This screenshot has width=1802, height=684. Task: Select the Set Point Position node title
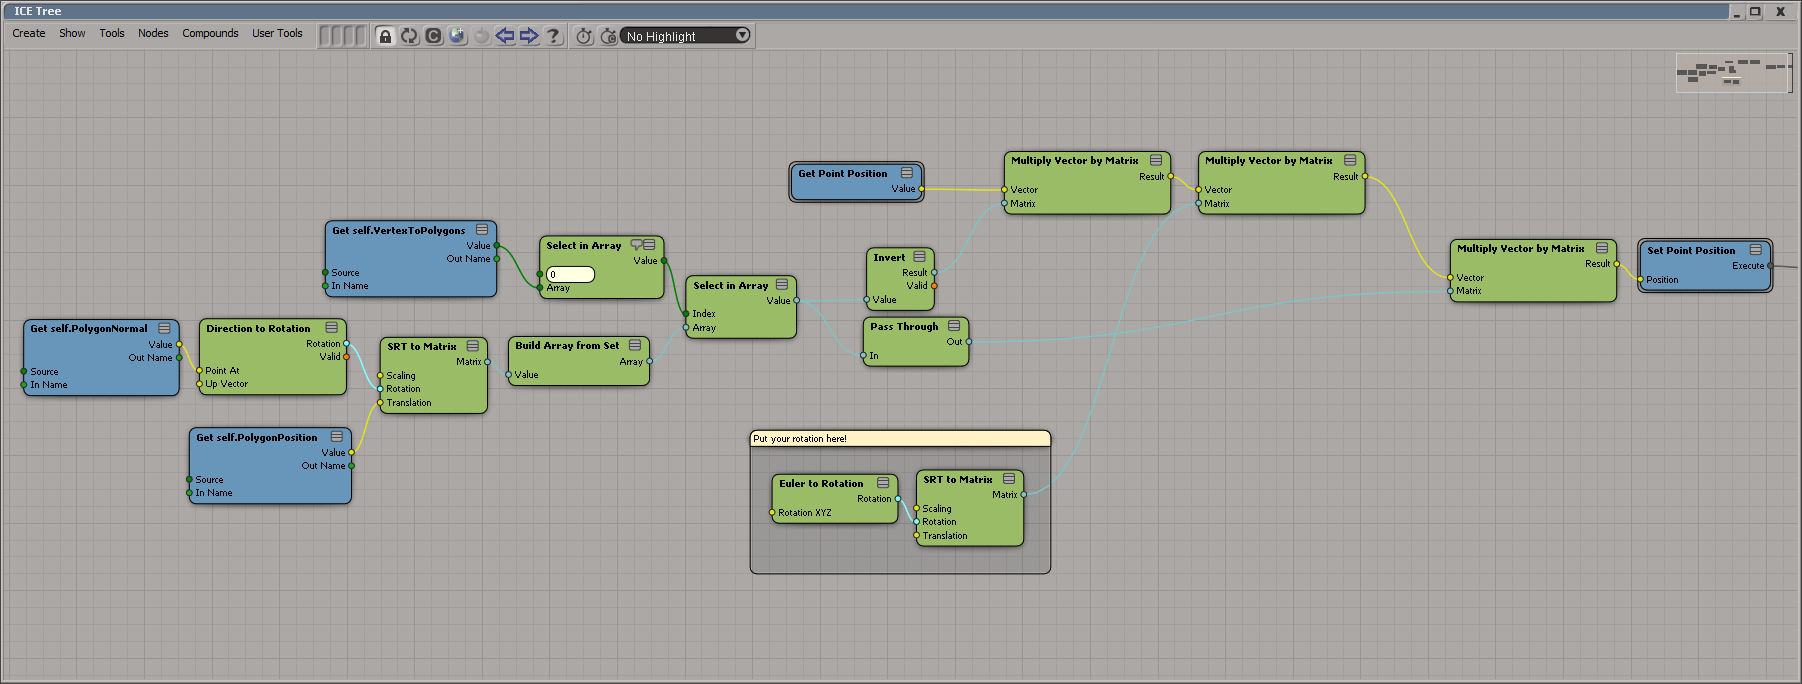click(1691, 250)
